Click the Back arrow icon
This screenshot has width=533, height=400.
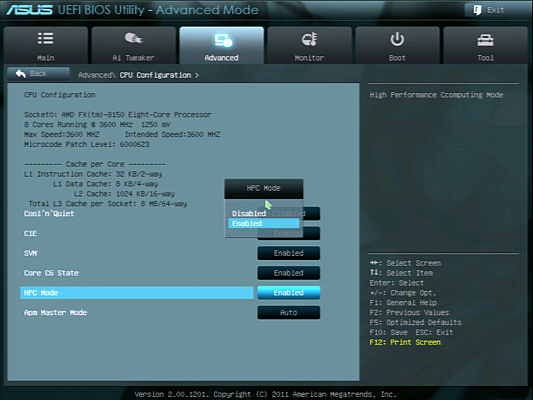(20, 73)
